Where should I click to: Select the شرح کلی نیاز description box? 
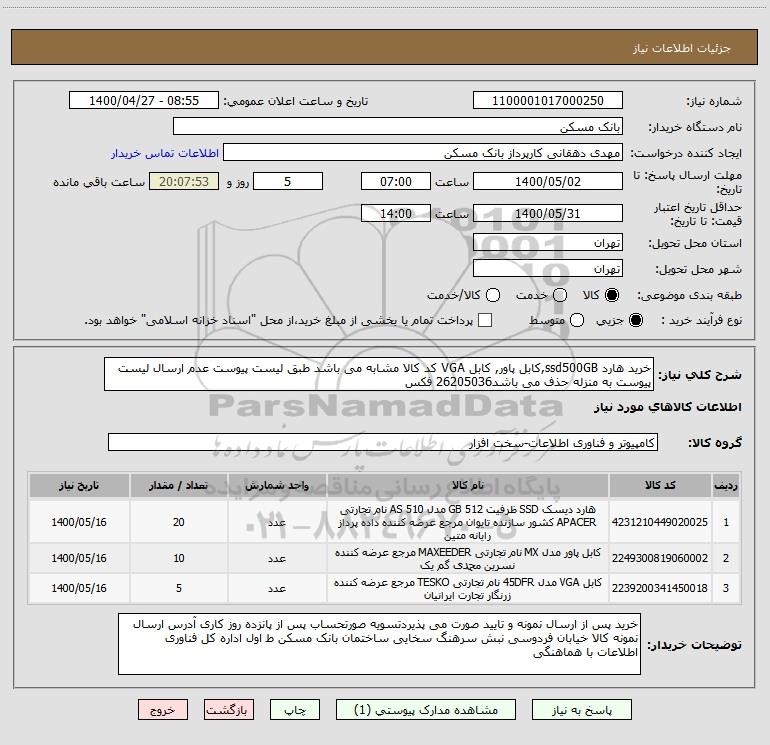click(x=379, y=375)
